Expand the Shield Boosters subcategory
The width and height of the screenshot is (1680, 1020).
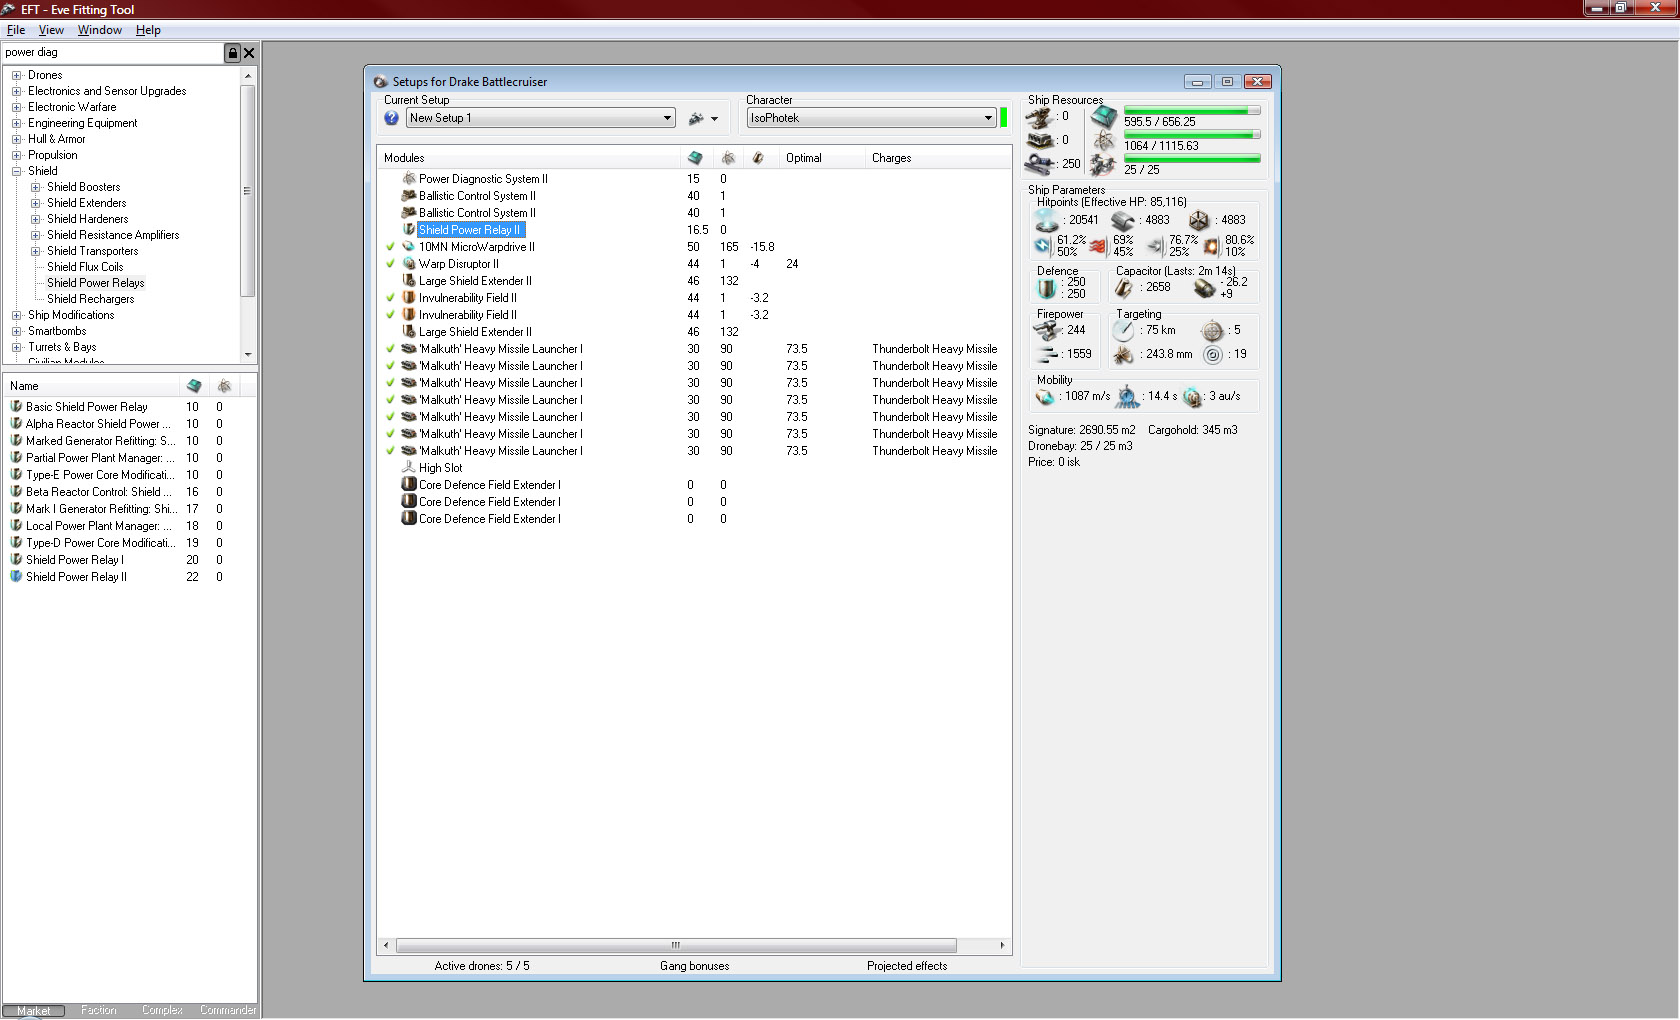point(35,187)
